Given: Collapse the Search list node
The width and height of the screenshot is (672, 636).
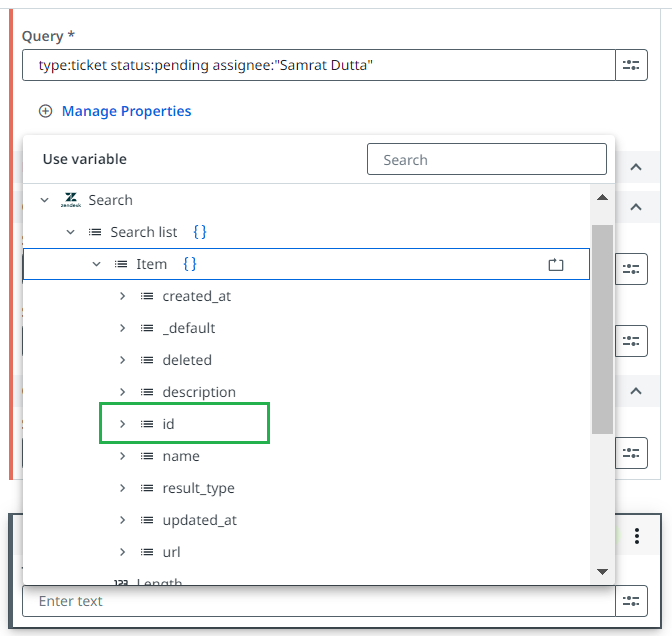Looking at the screenshot, I should coord(70,232).
